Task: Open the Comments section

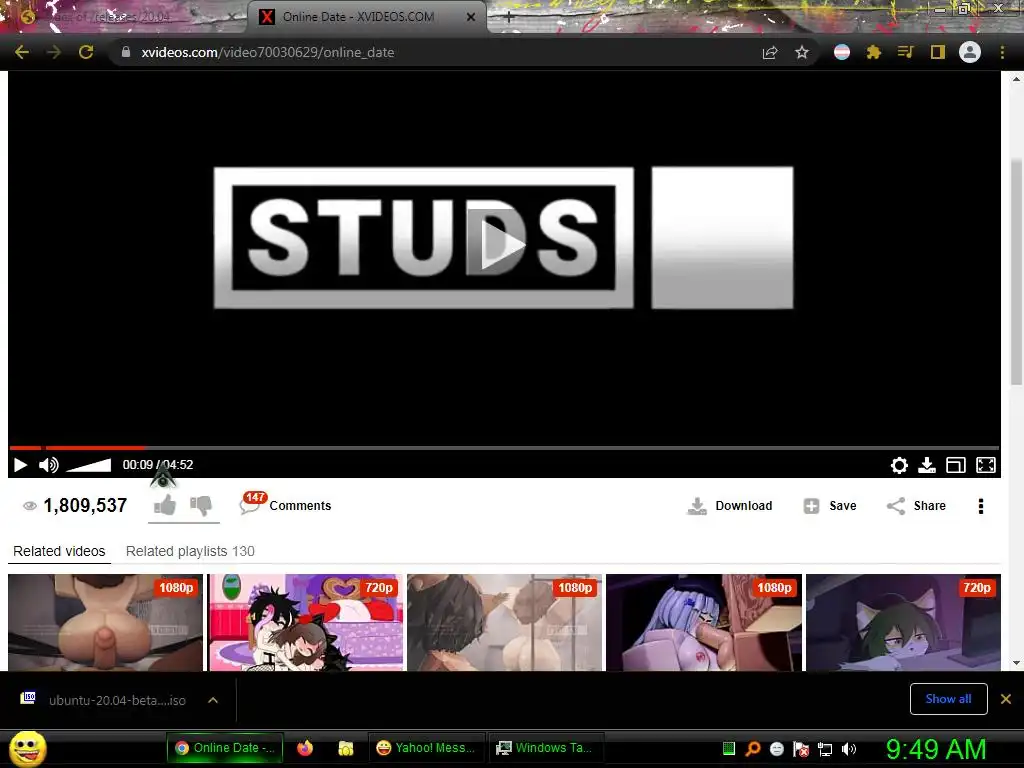Action: 285,505
